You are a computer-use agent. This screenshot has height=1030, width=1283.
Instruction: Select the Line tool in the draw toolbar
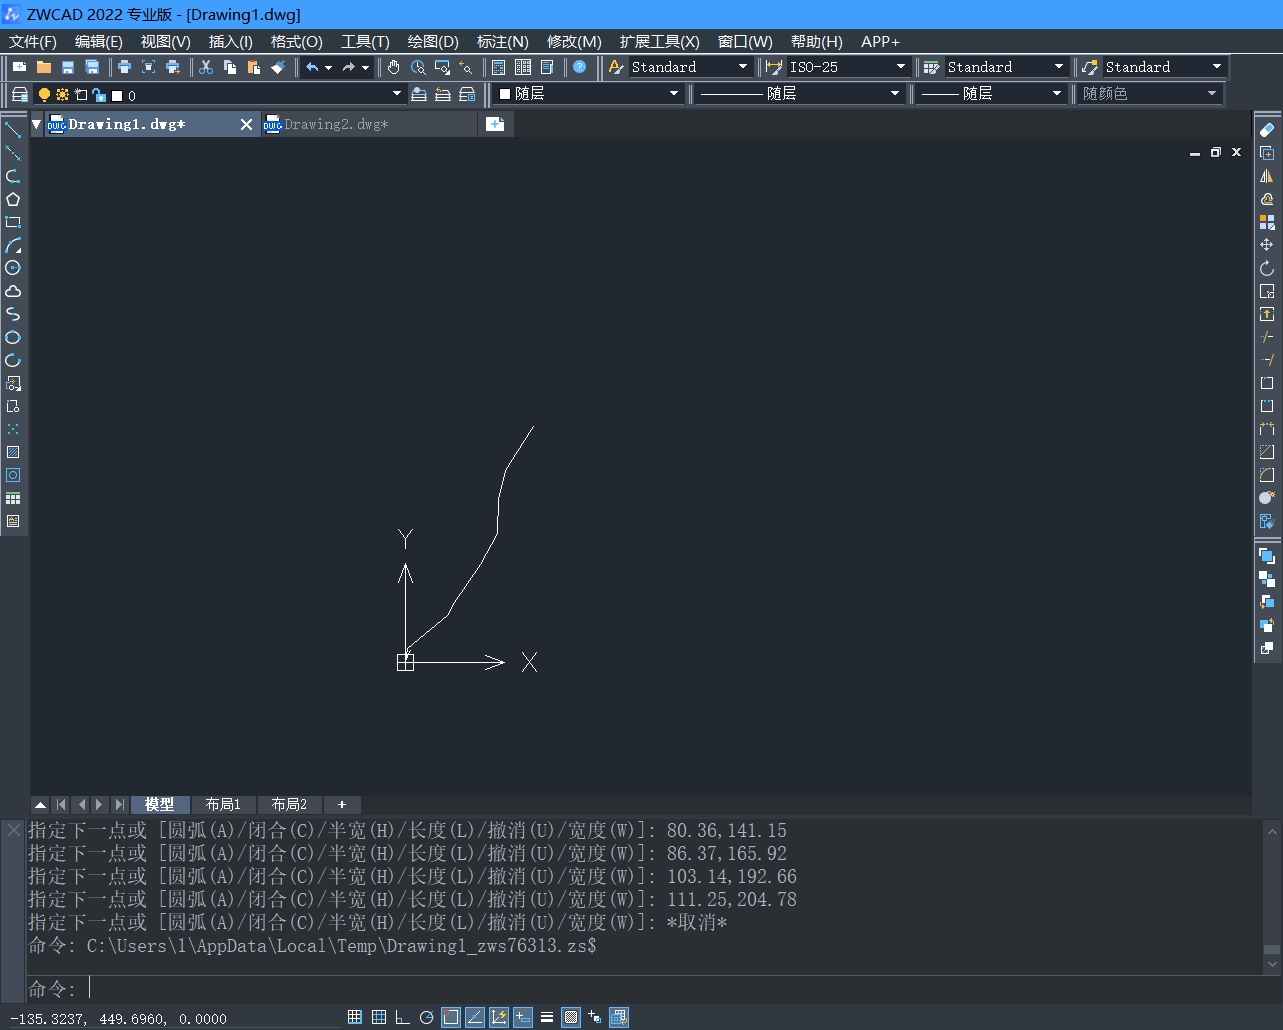click(x=13, y=130)
